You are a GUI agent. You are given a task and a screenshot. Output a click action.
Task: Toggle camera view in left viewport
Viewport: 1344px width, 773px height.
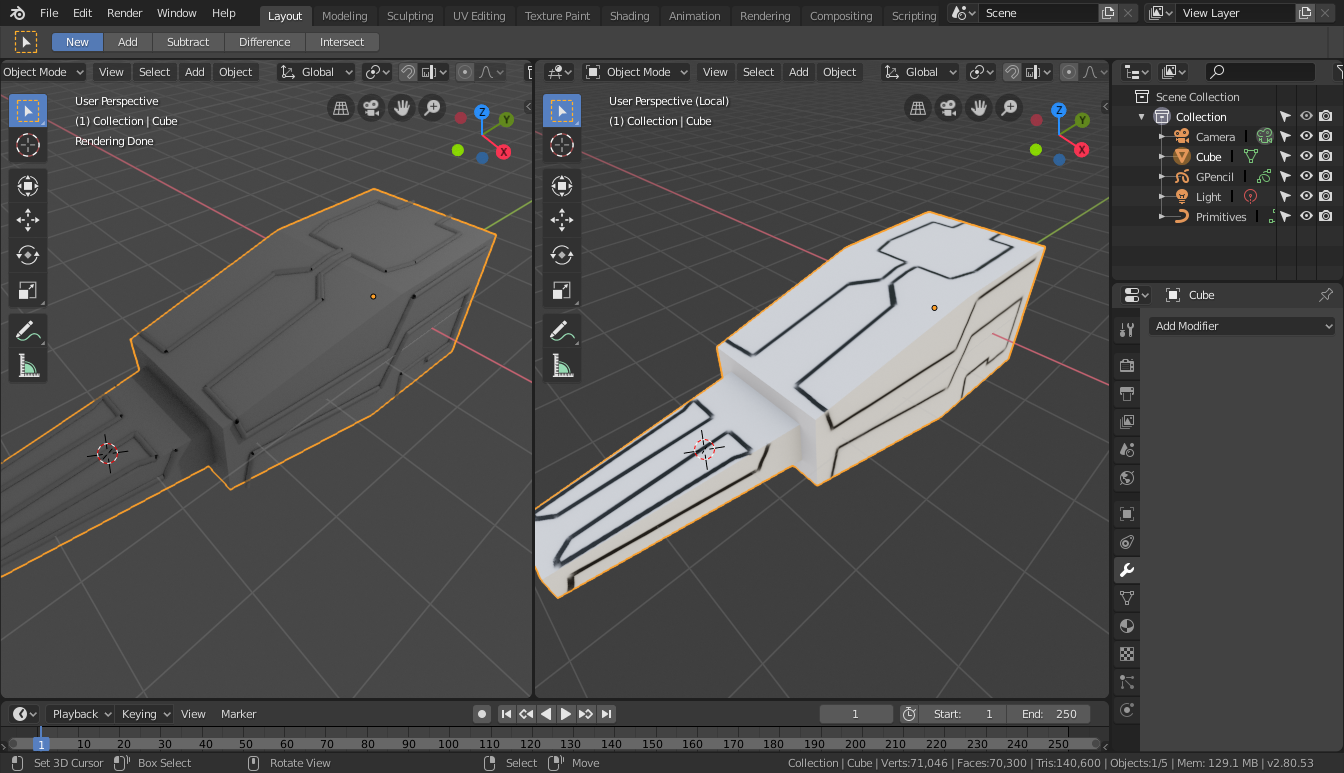371,108
